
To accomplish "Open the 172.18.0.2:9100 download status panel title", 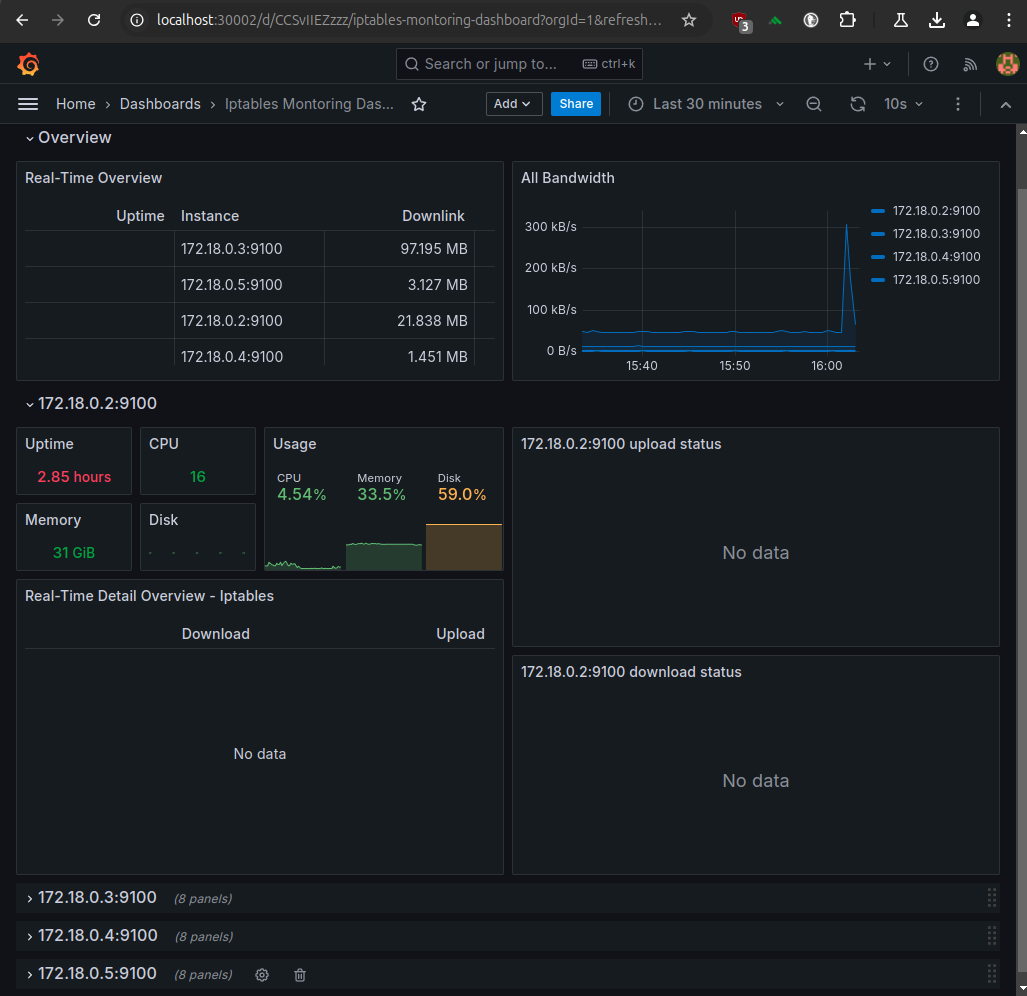I will pos(631,672).
